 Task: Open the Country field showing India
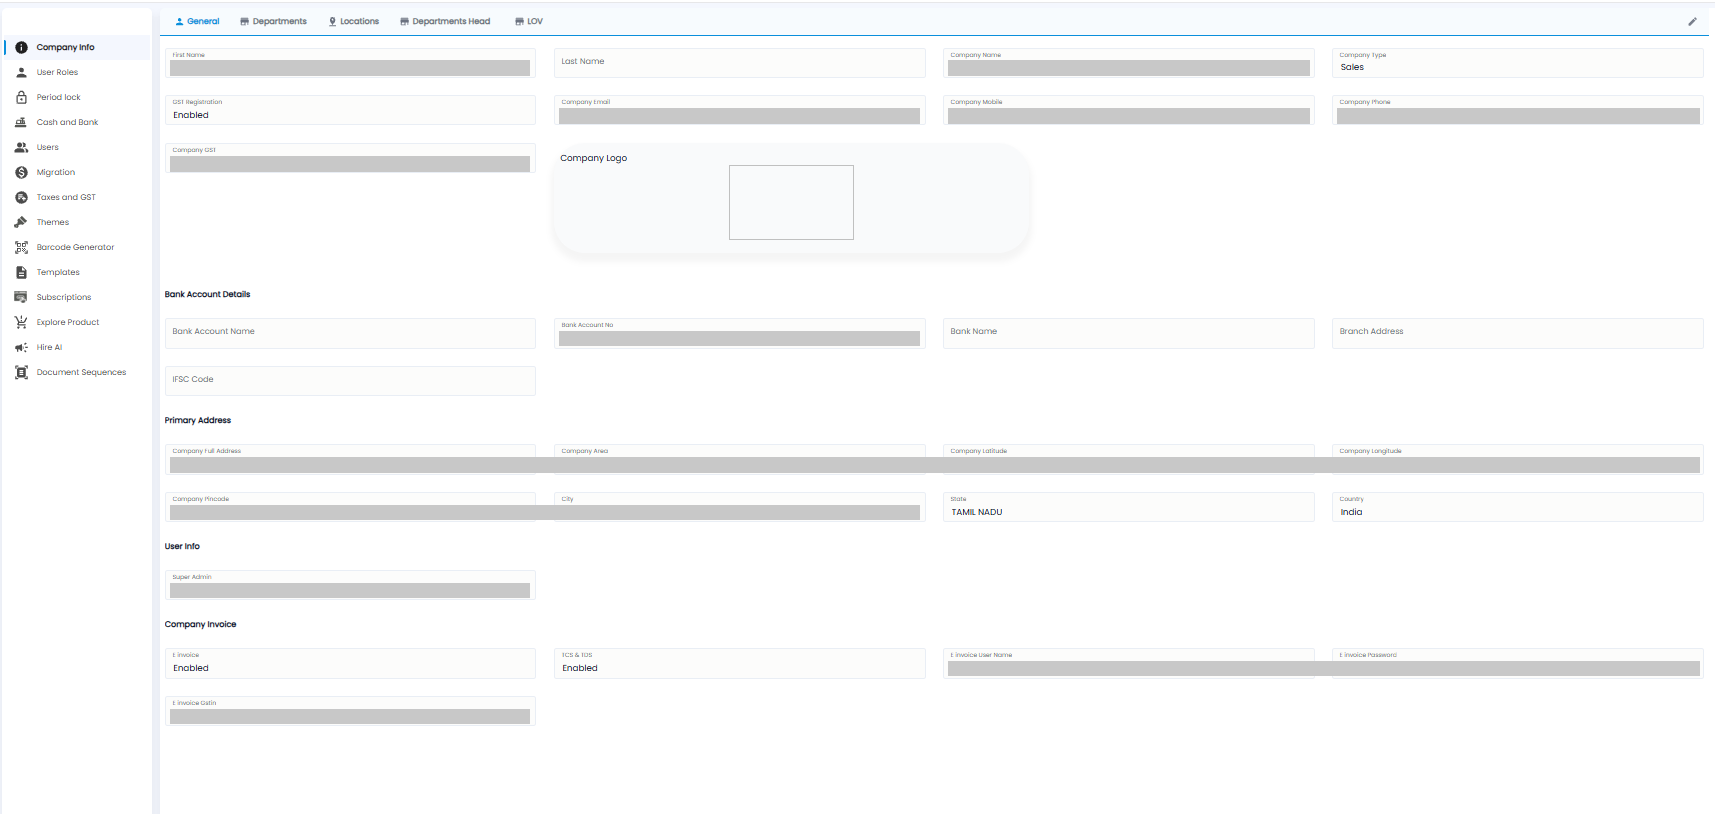pos(1517,507)
